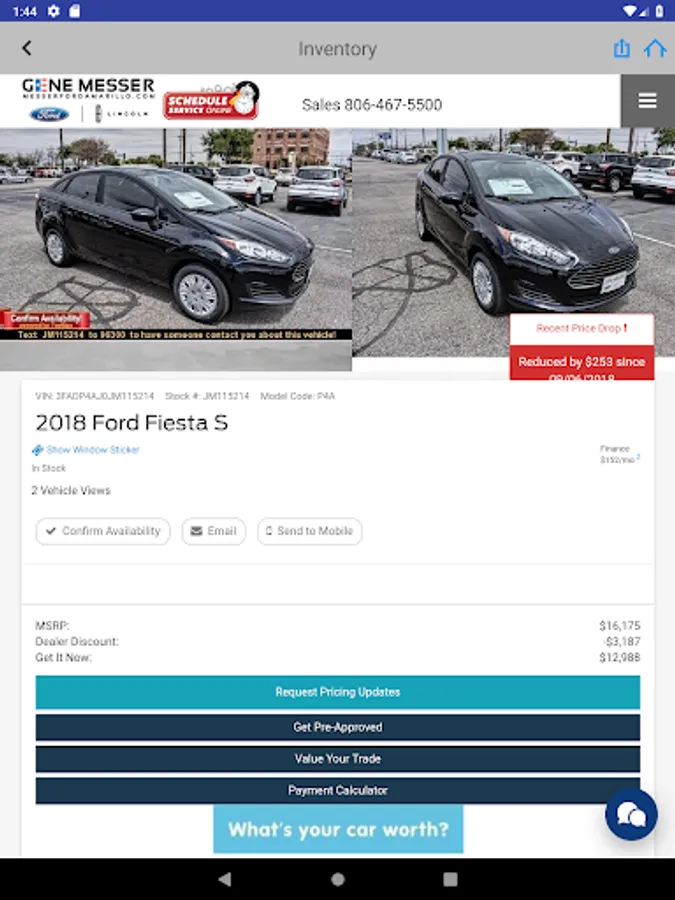This screenshot has width=675, height=900.
Task: Select Send to Mobile button
Action: [x=309, y=531]
